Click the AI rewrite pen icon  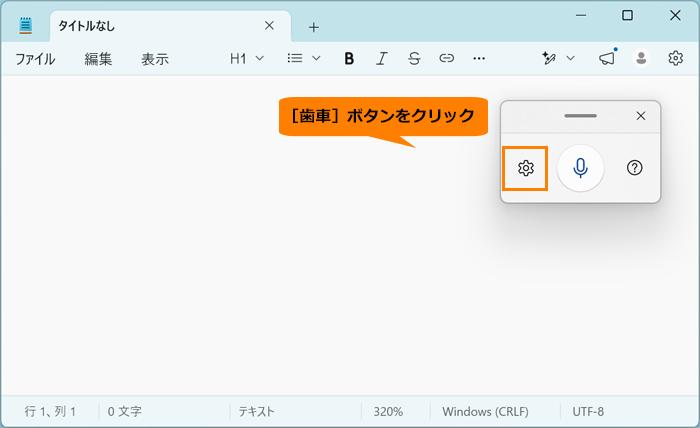(x=549, y=58)
